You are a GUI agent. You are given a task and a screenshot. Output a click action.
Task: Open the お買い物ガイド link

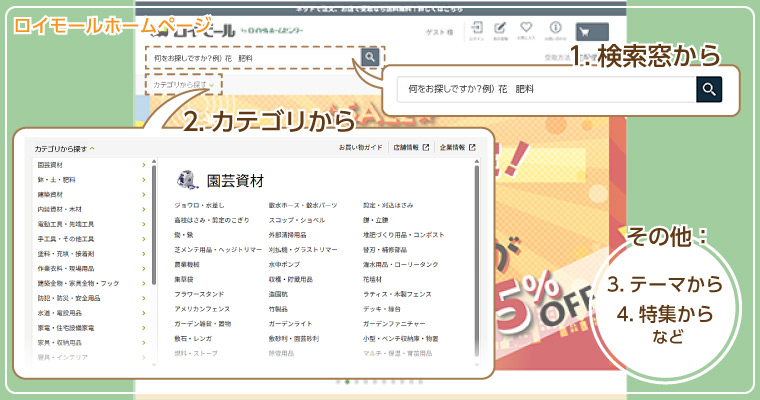pos(361,147)
